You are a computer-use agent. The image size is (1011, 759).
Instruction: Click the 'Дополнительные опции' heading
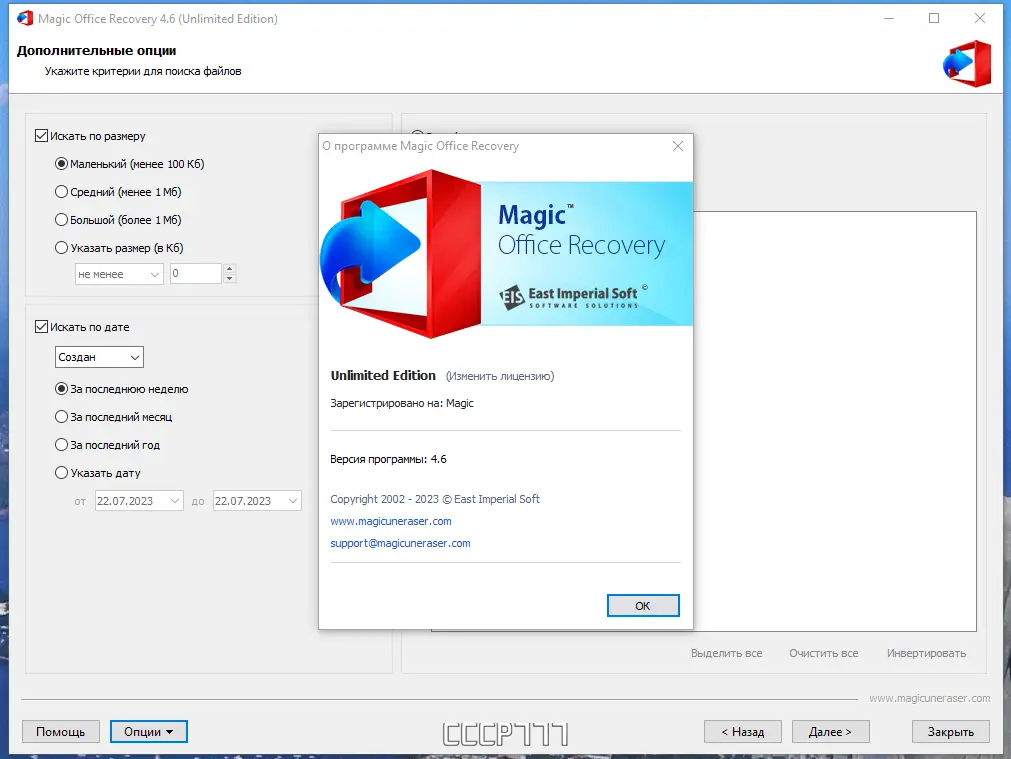[96, 50]
